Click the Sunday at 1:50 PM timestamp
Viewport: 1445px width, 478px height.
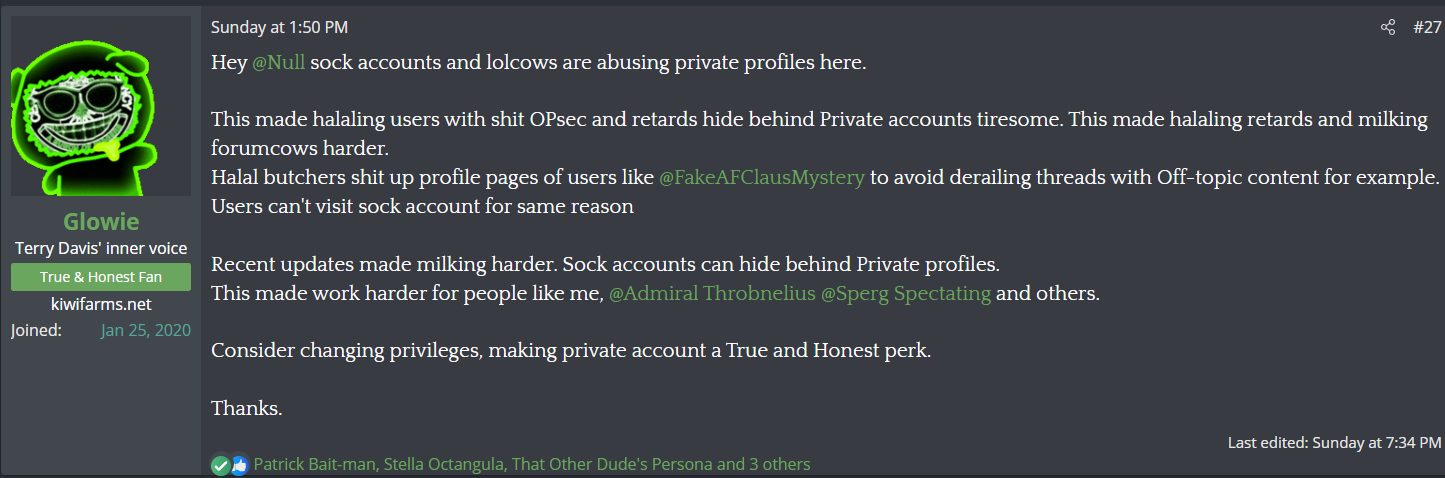[279, 28]
